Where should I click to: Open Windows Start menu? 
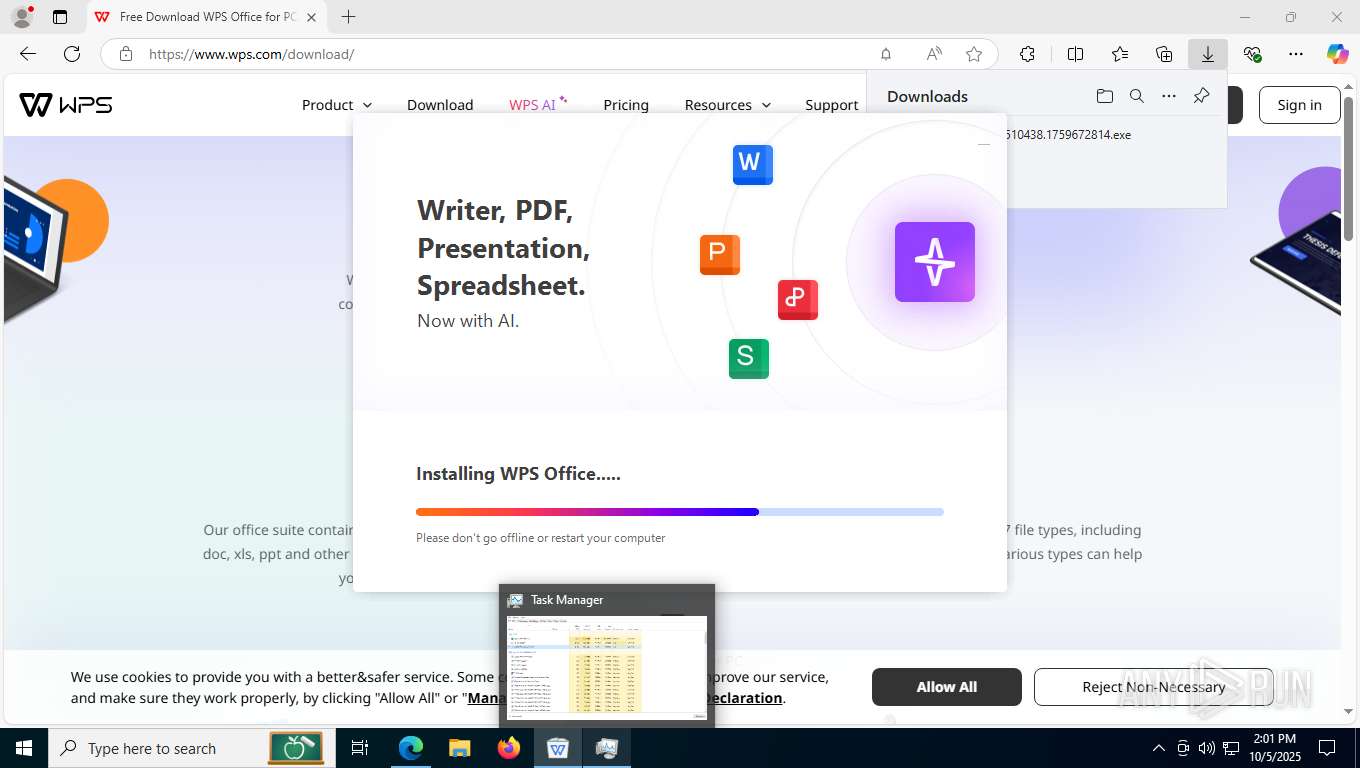tap(23, 748)
